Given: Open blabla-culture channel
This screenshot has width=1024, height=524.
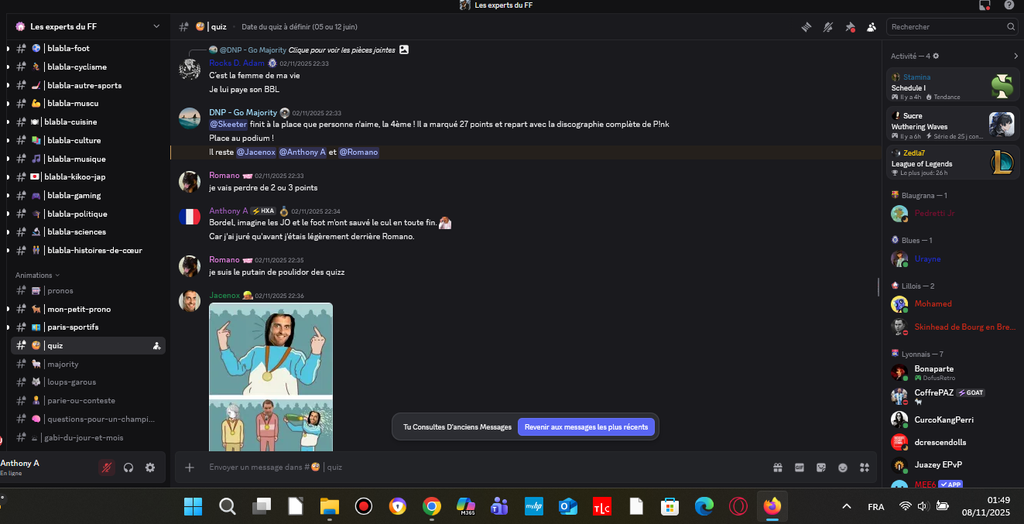Looking at the screenshot, I should [88, 140].
